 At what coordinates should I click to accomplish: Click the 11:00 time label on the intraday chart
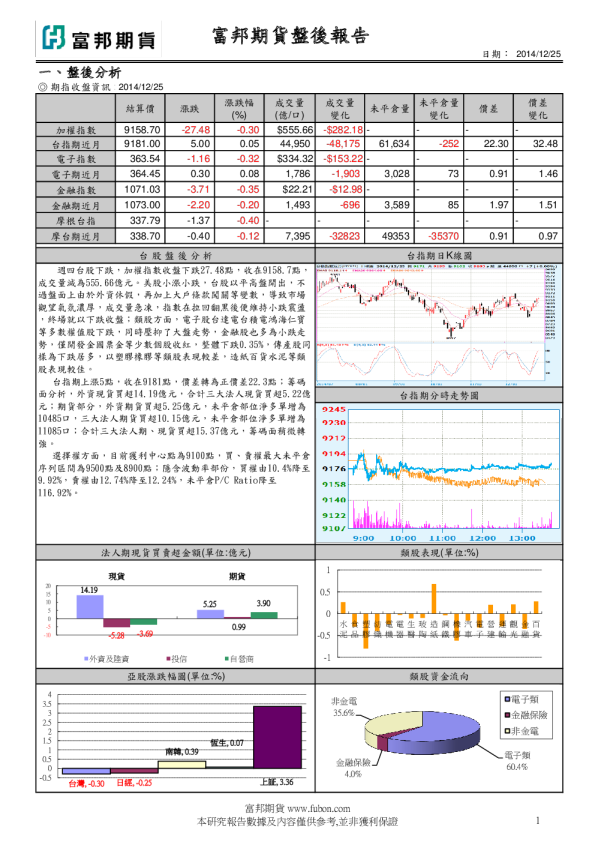(442, 538)
